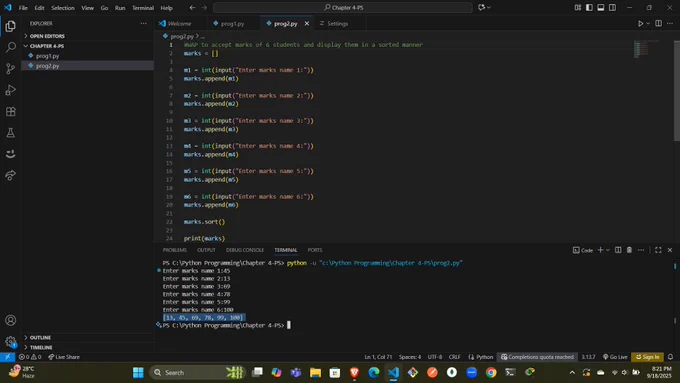This screenshot has height=383, width=680.
Task: Open the Terminal menu
Action: pyautogui.click(x=143, y=8)
